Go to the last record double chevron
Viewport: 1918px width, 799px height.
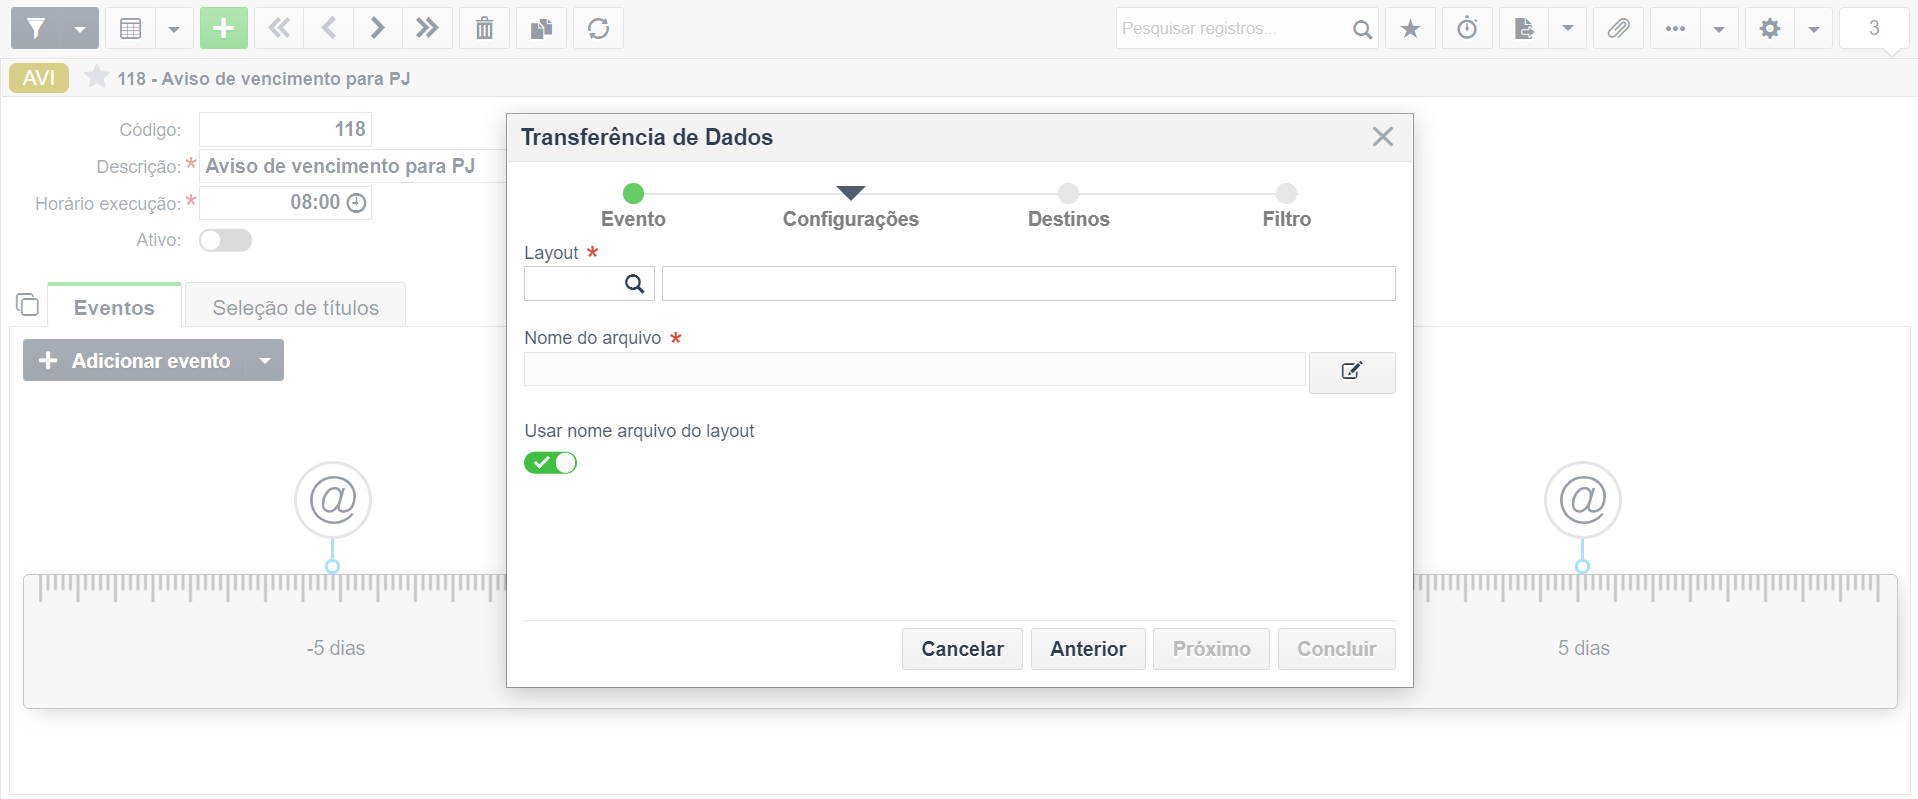point(428,28)
